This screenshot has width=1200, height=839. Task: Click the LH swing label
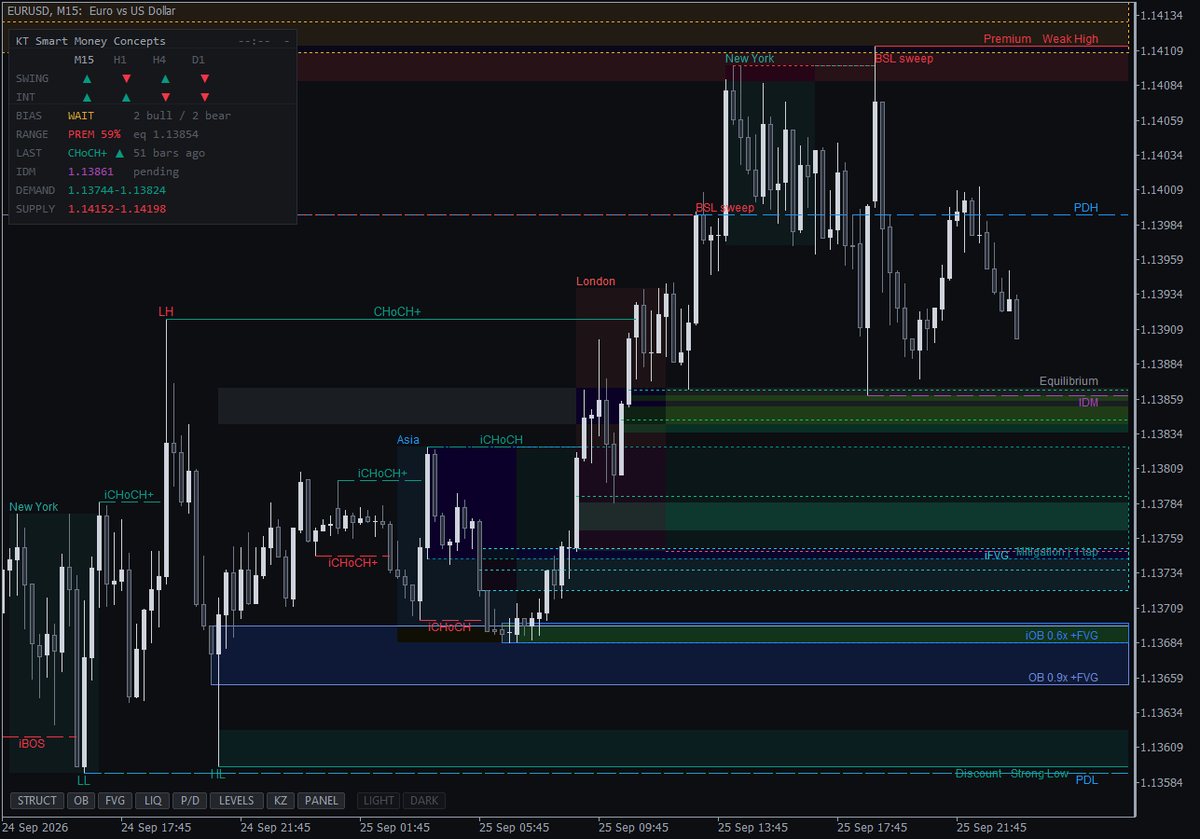click(x=166, y=312)
